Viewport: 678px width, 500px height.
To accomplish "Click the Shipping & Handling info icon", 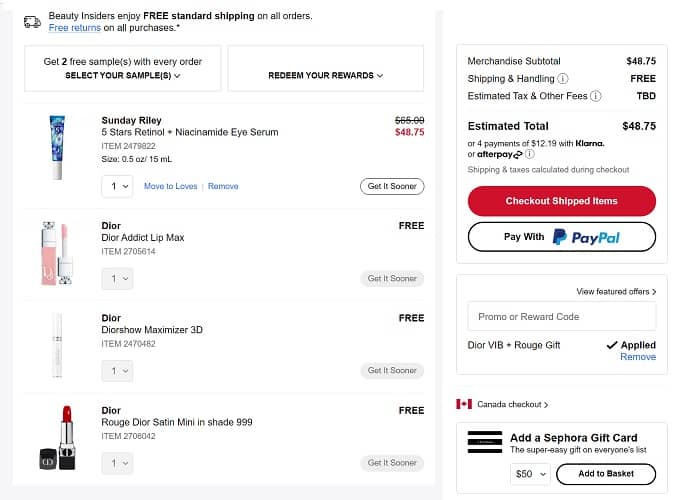I will tap(563, 79).
